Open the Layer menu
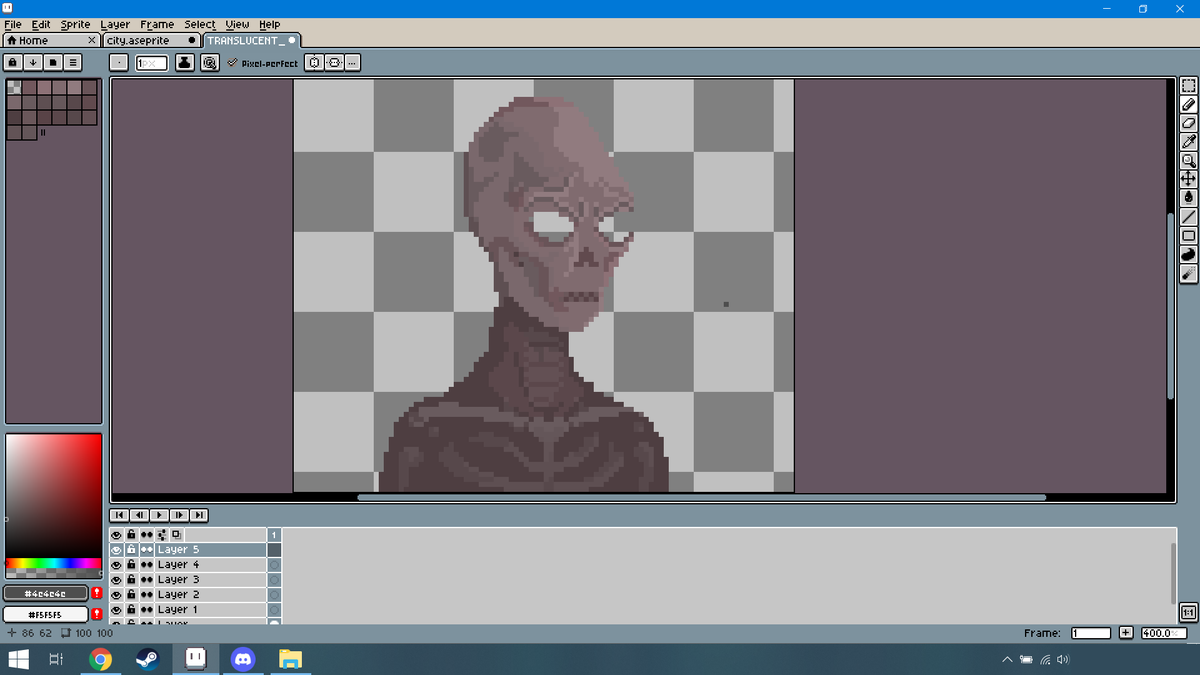Viewport: 1200px width, 675px height. 115,24
